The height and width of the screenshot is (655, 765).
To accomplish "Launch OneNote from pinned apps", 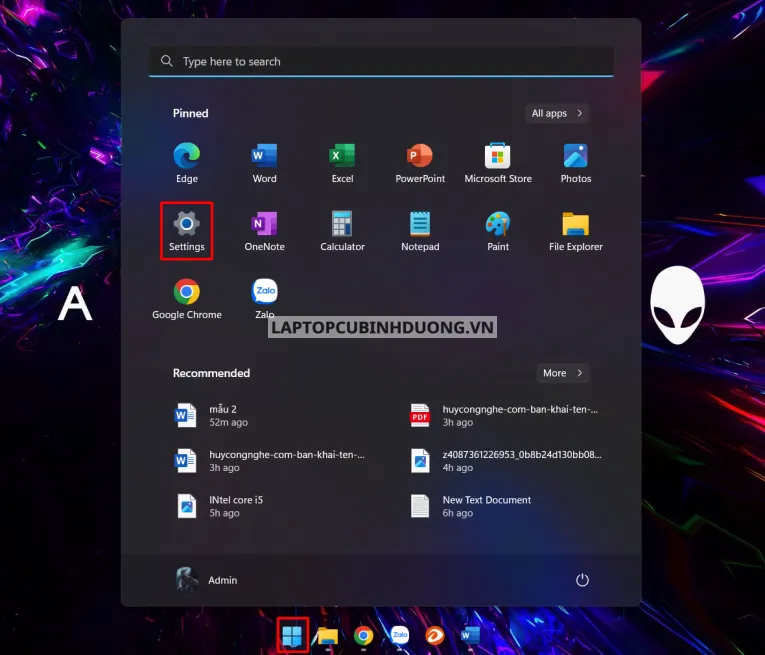I will pos(264,231).
